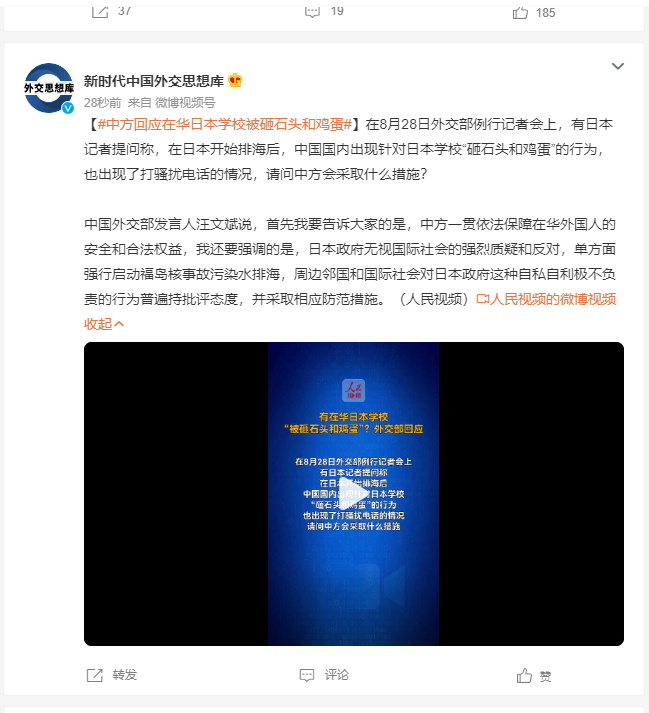Viewport: 649px width, 713px height.
Task: Open comments icon showing 19 on previous post
Action: click(x=312, y=12)
